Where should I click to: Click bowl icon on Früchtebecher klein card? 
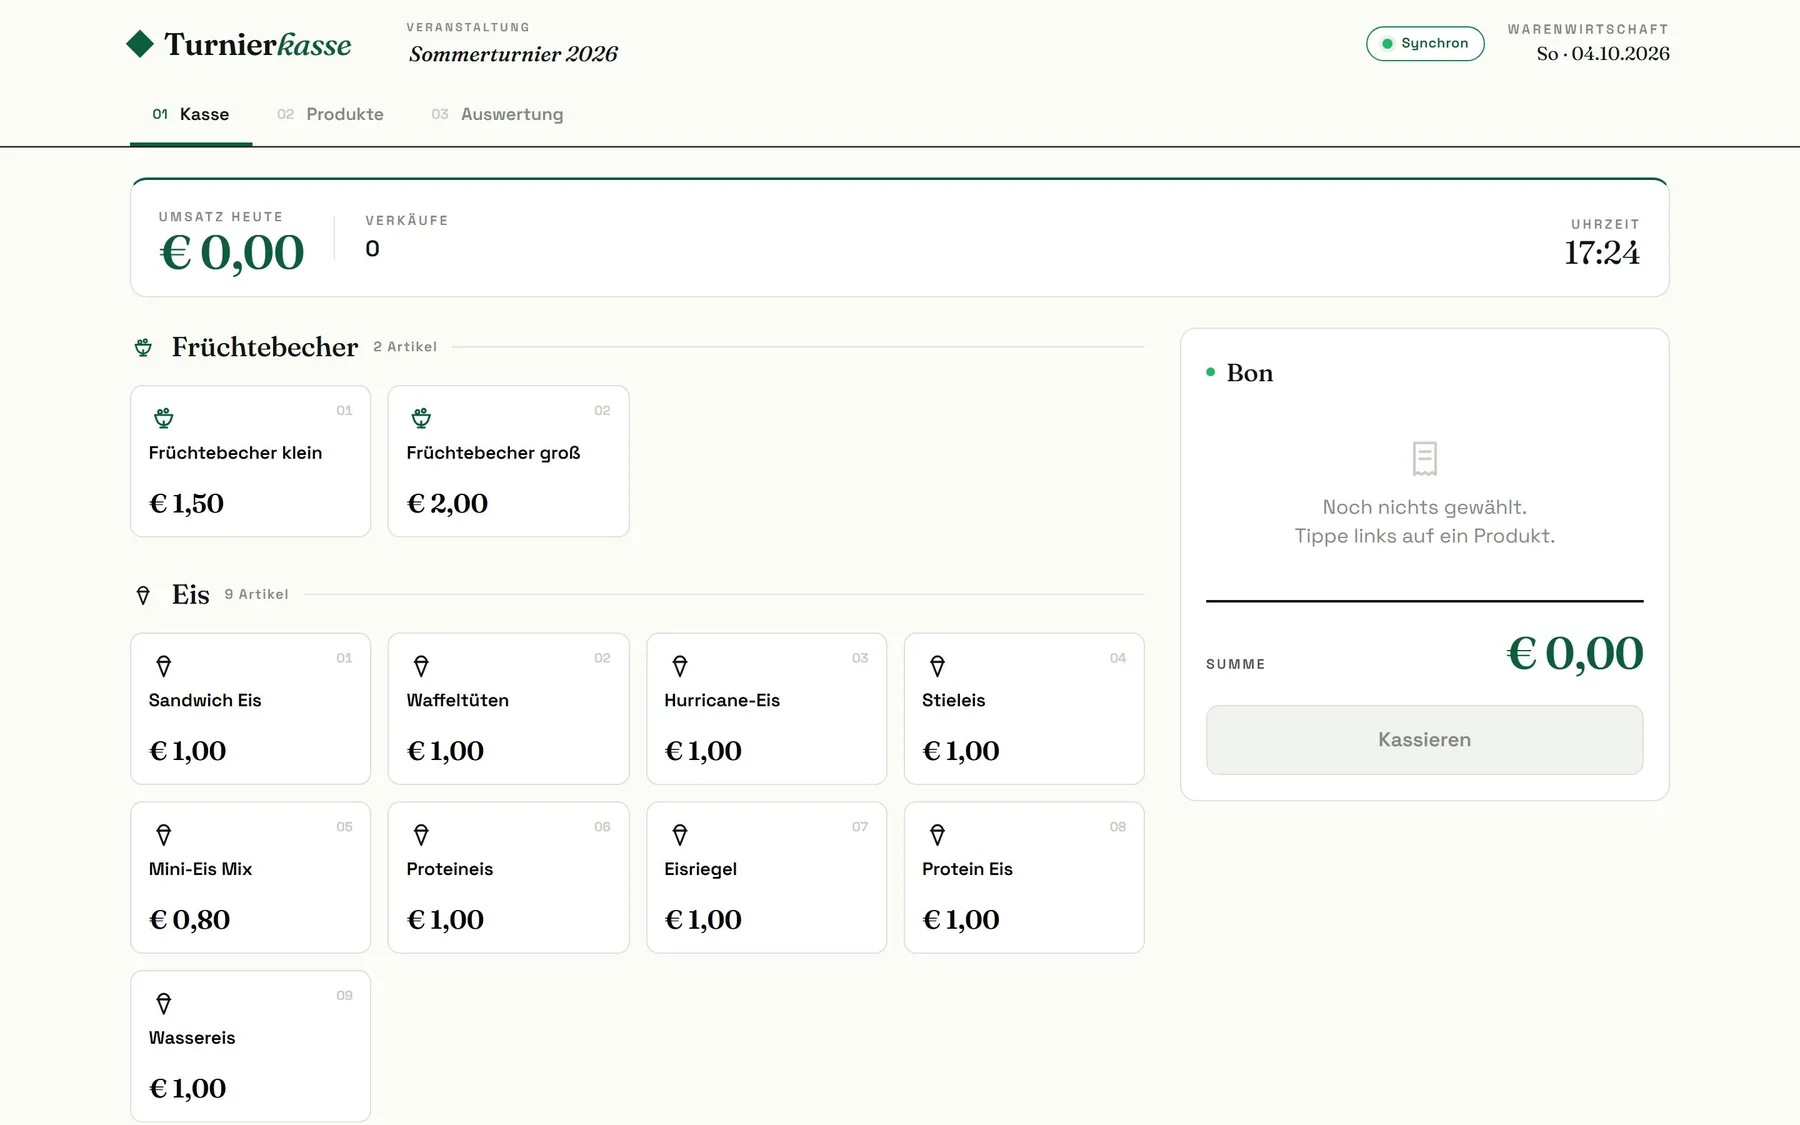coord(164,417)
